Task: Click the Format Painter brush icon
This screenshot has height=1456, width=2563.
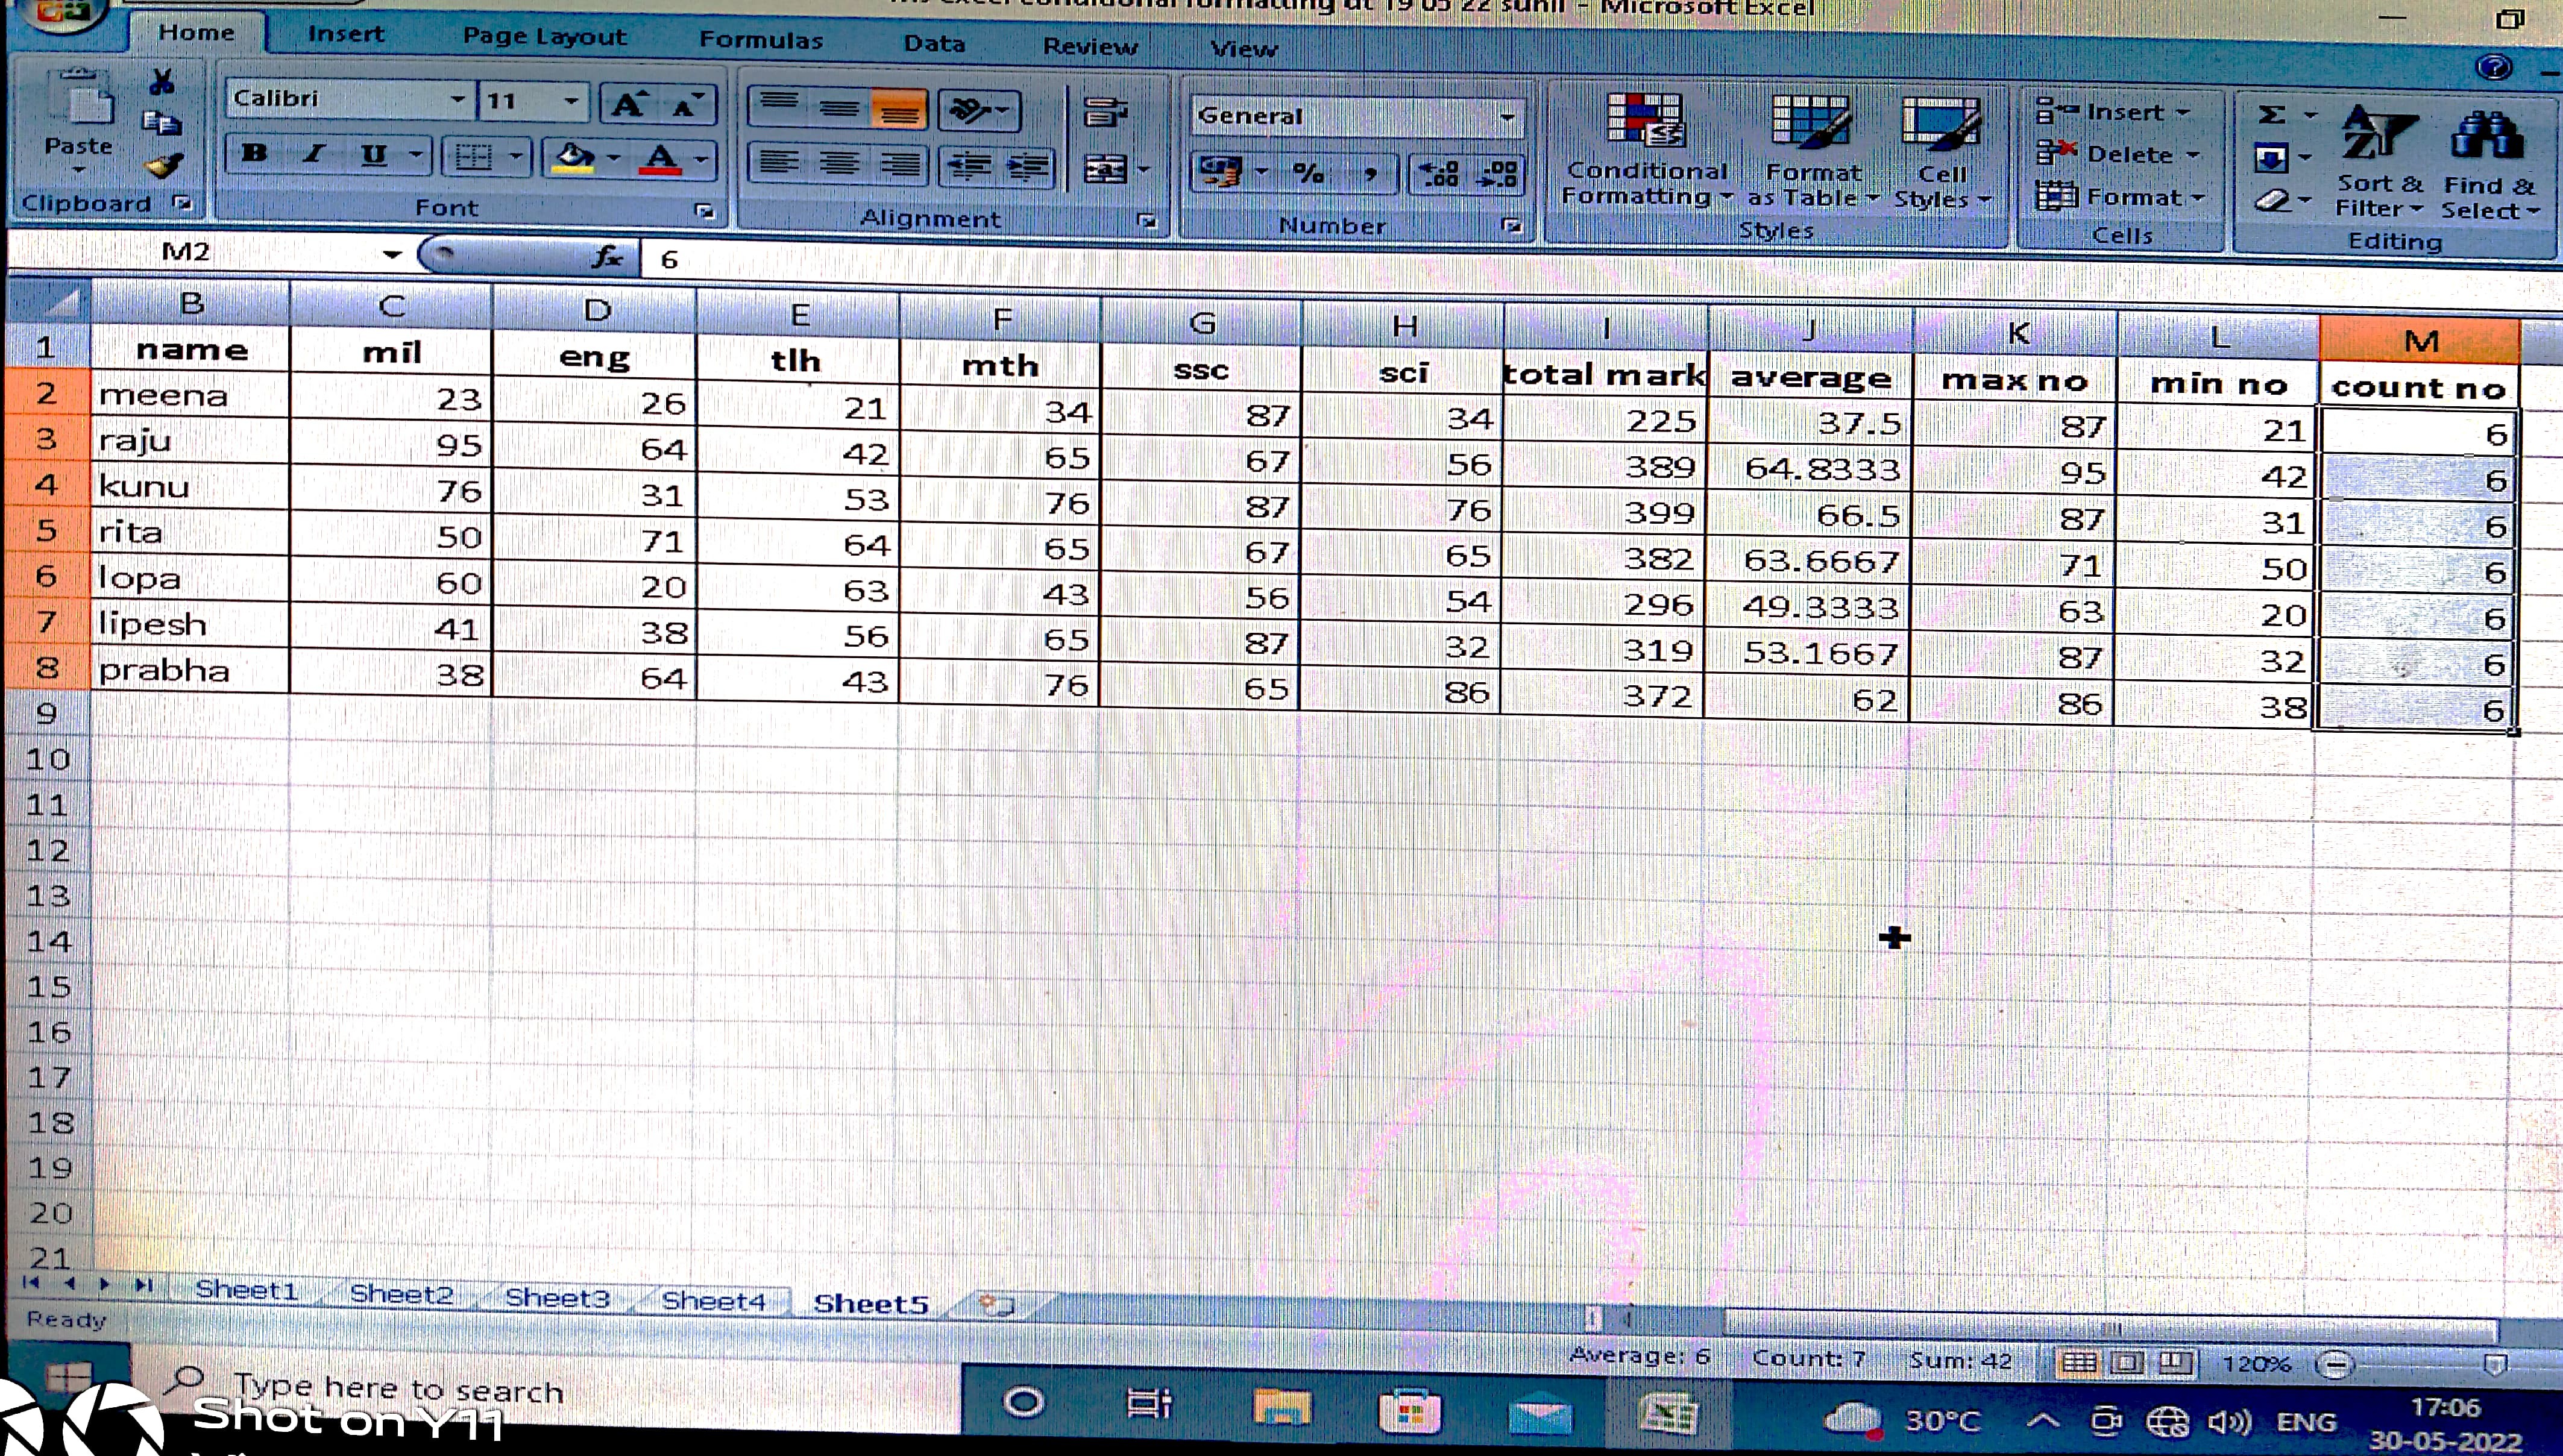Action: pos(163,165)
